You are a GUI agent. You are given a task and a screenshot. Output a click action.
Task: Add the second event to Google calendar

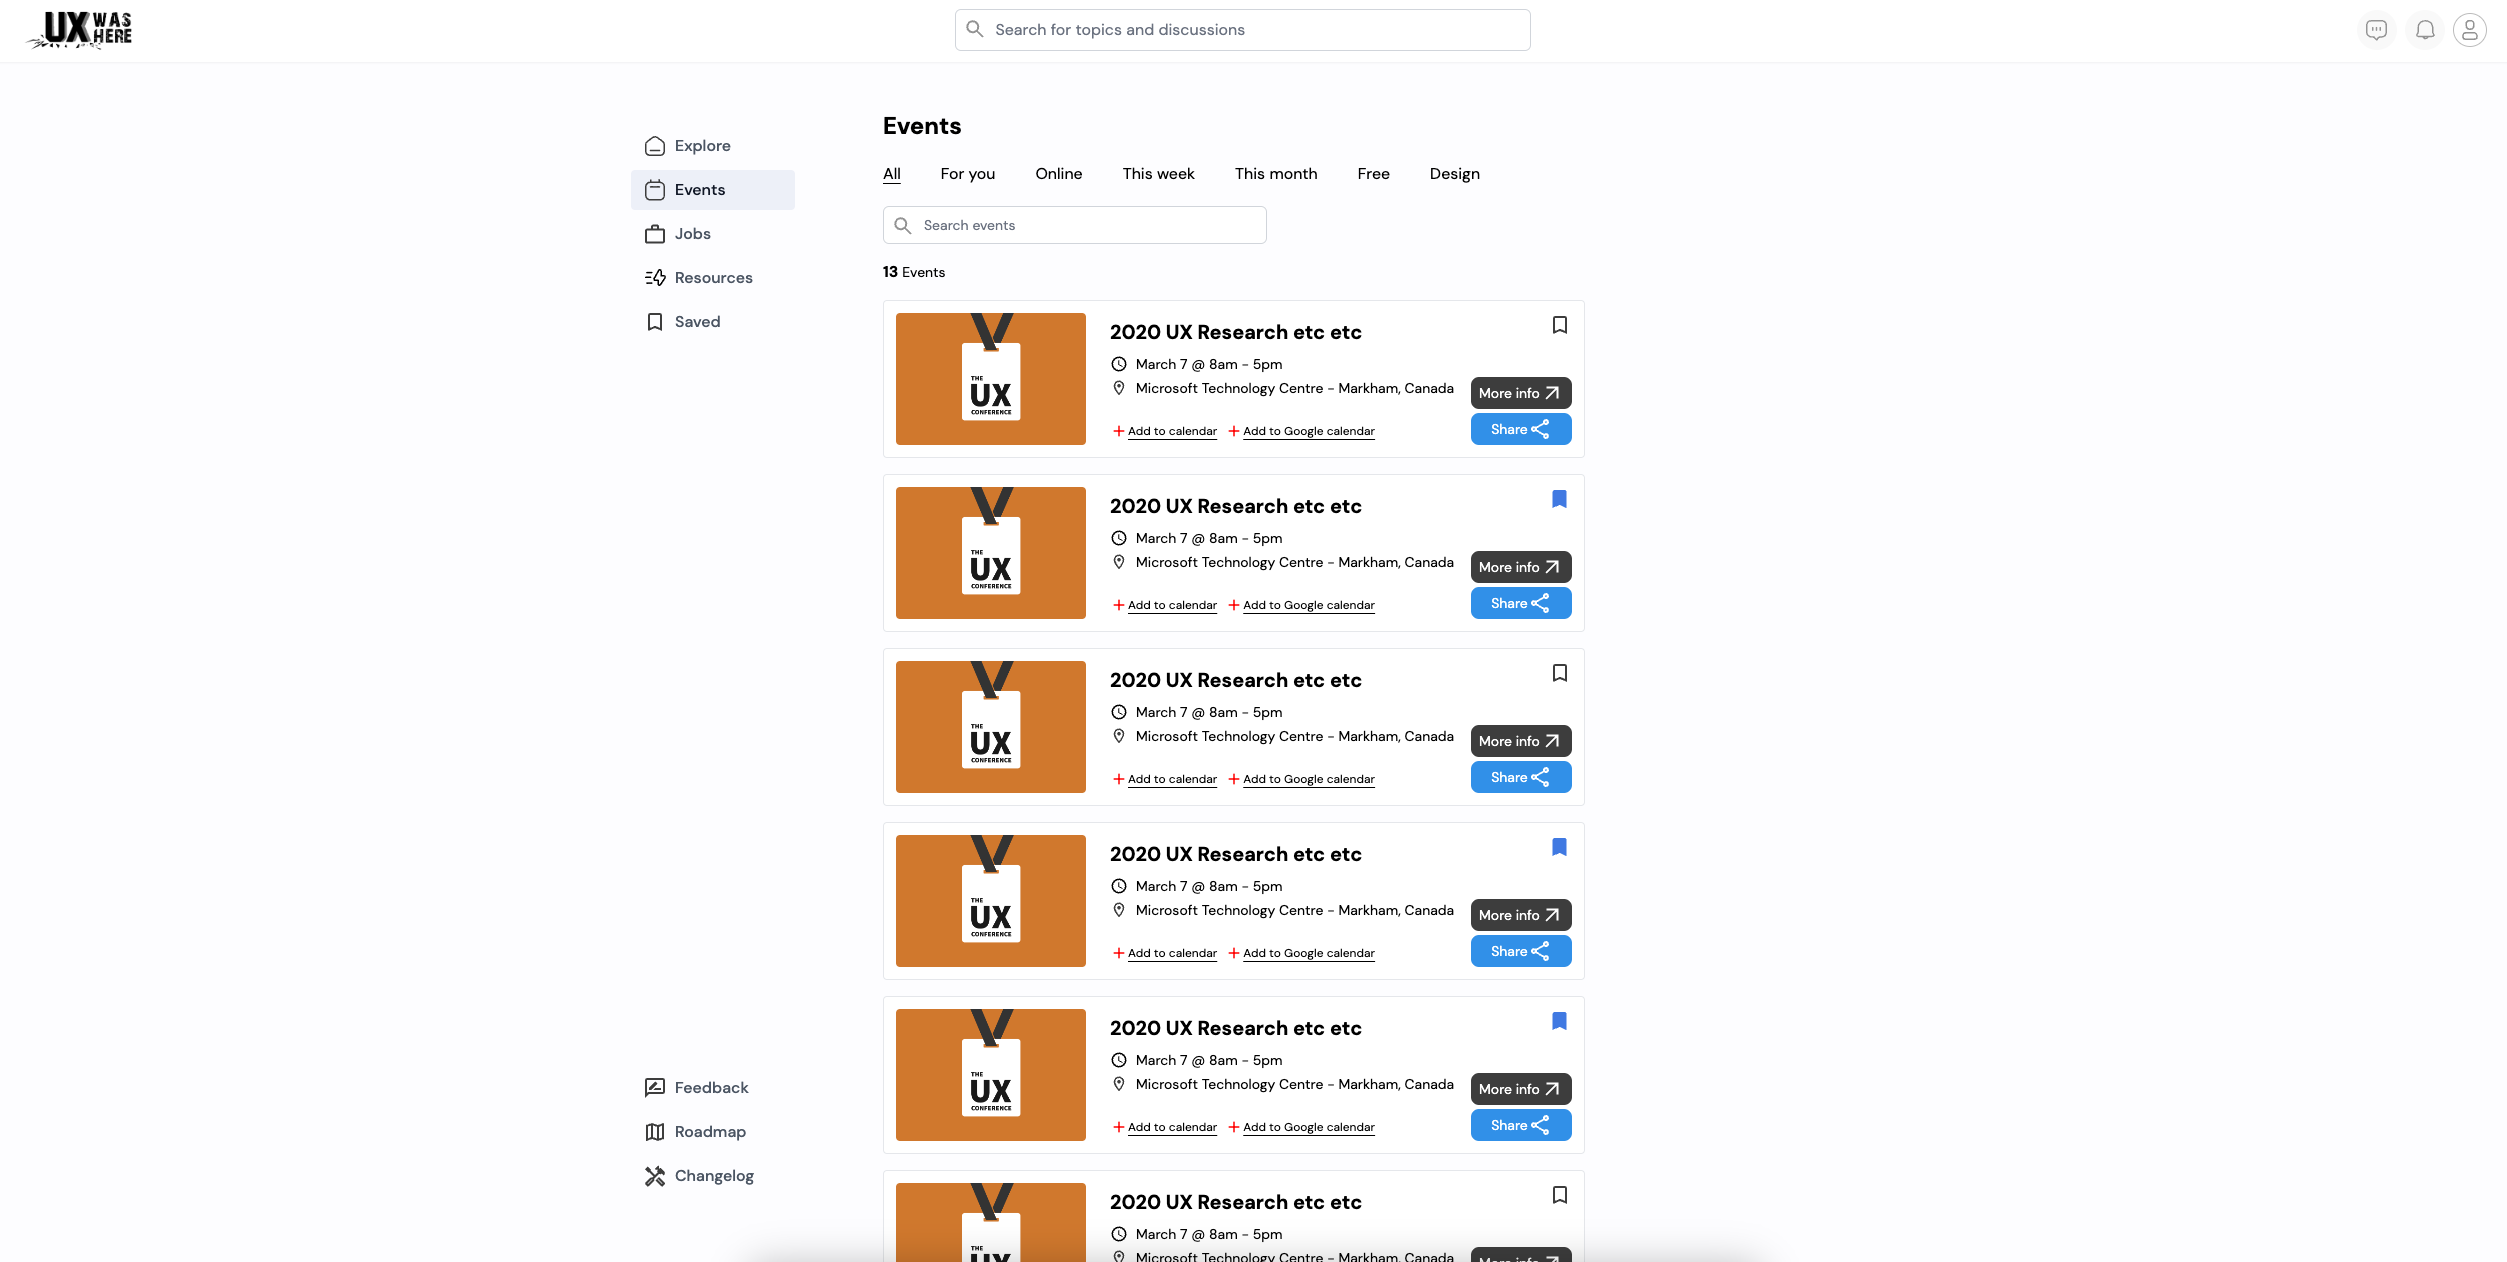point(1302,605)
